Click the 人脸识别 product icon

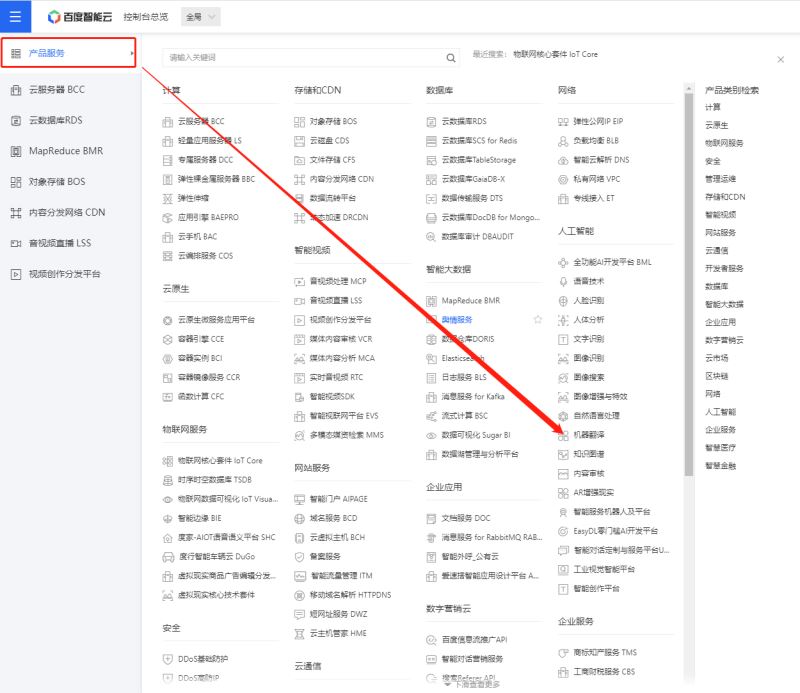(x=563, y=301)
